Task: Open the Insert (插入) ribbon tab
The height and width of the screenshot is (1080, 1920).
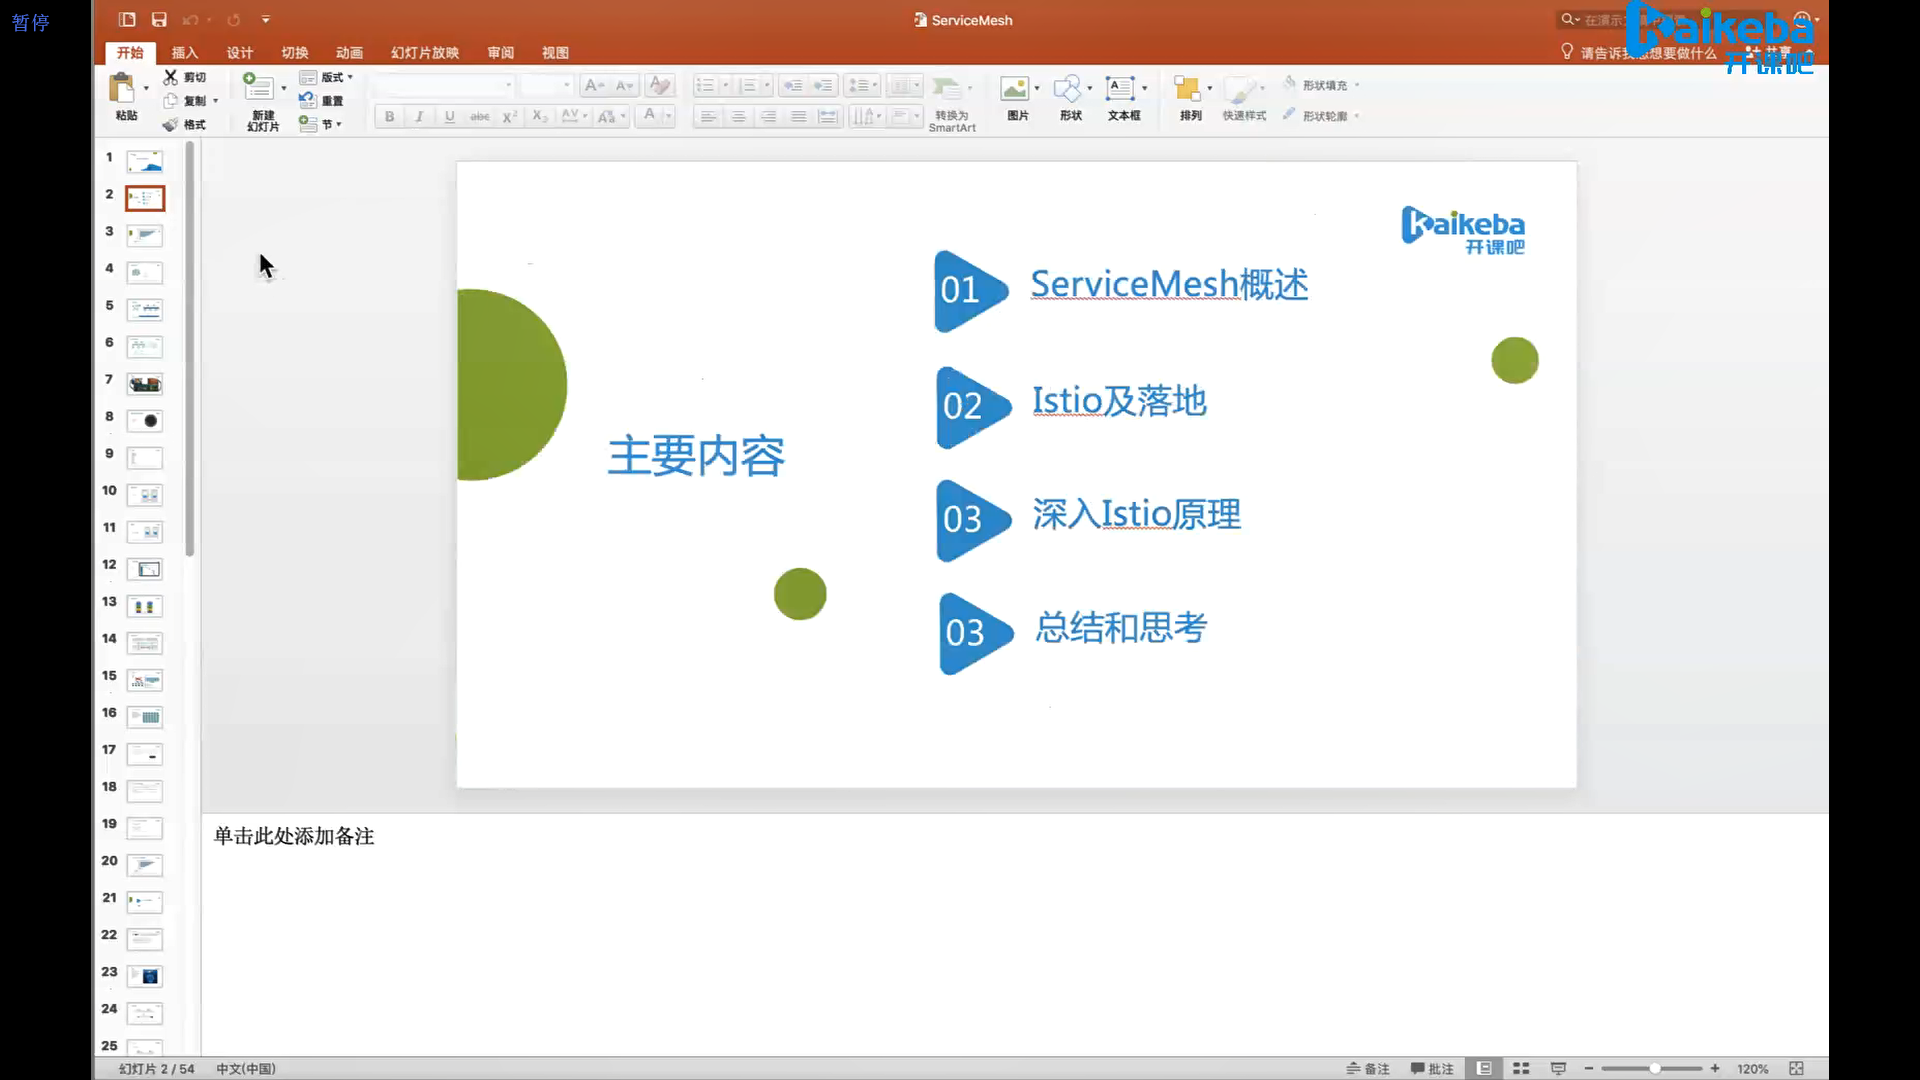Action: point(185,53)
